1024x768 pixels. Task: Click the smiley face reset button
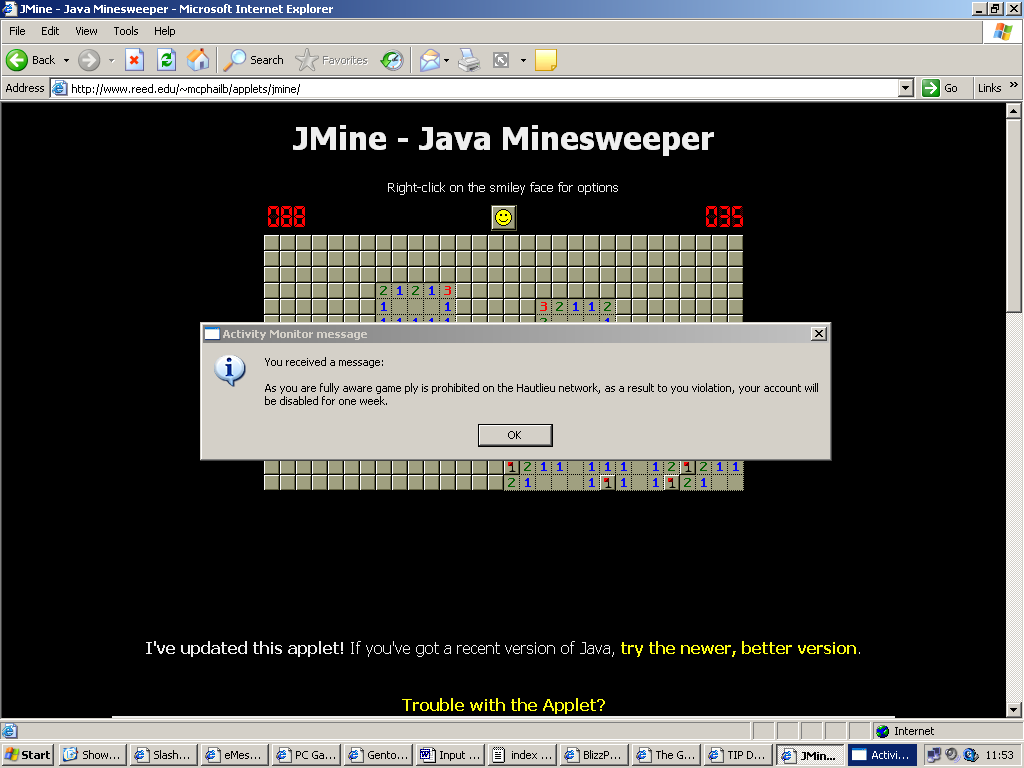[504, 217]
